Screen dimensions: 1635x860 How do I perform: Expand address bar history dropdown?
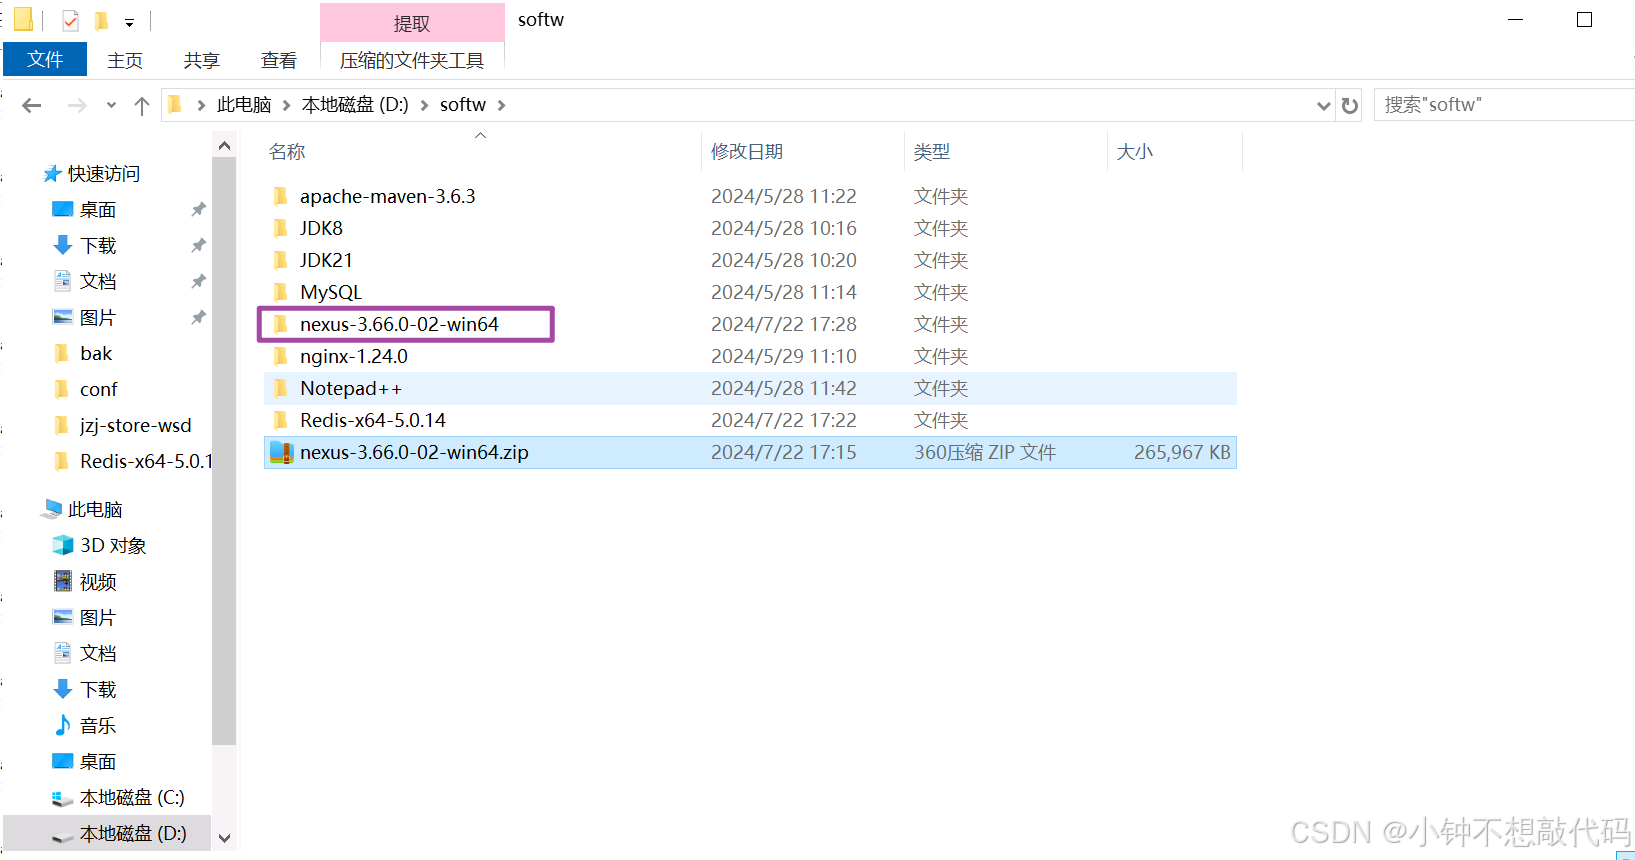[1323, 105]
